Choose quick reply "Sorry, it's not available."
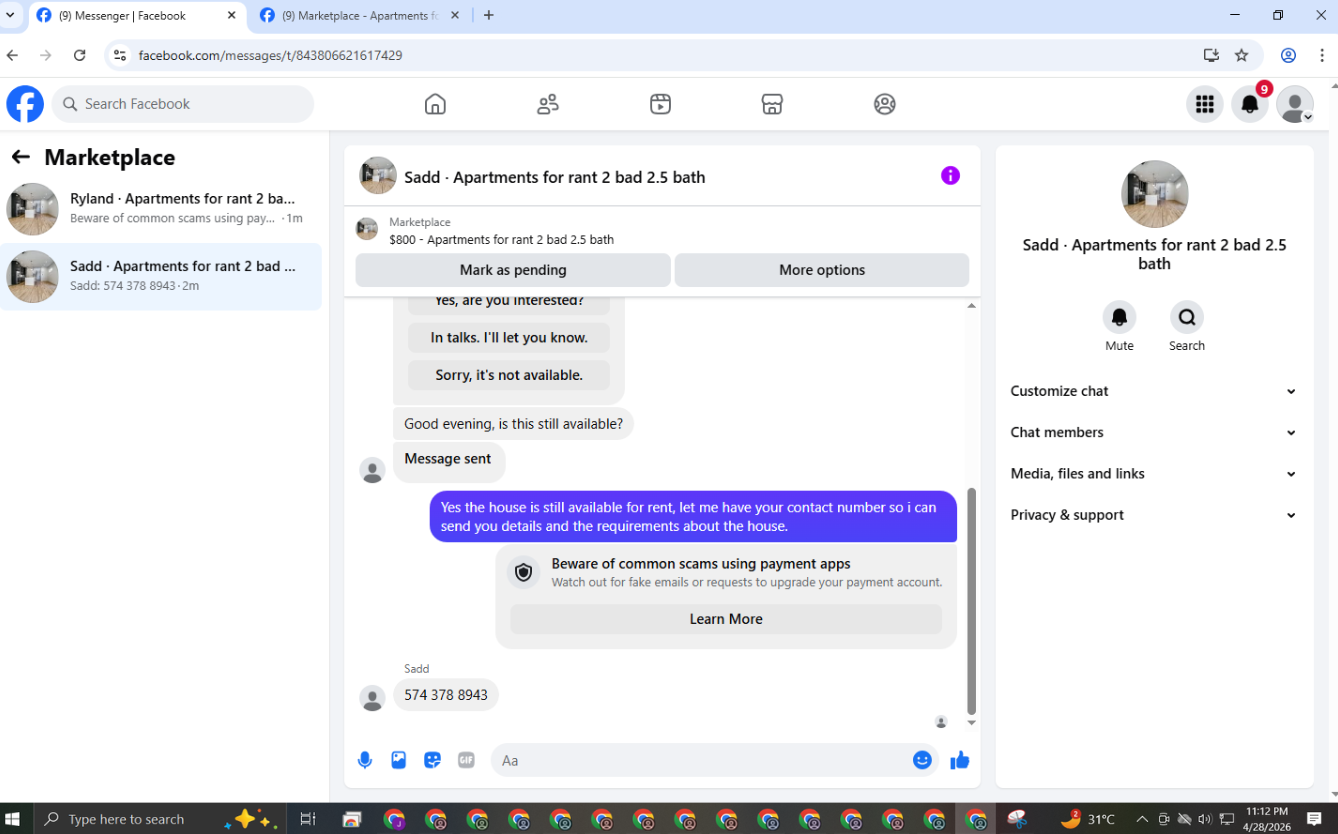This screenshot has width=1338, height=834. (509, 375)
